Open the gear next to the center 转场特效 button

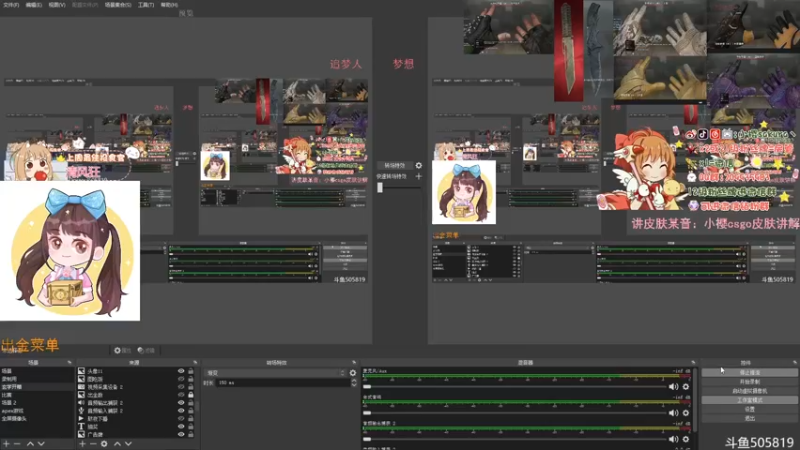[419, 165]
